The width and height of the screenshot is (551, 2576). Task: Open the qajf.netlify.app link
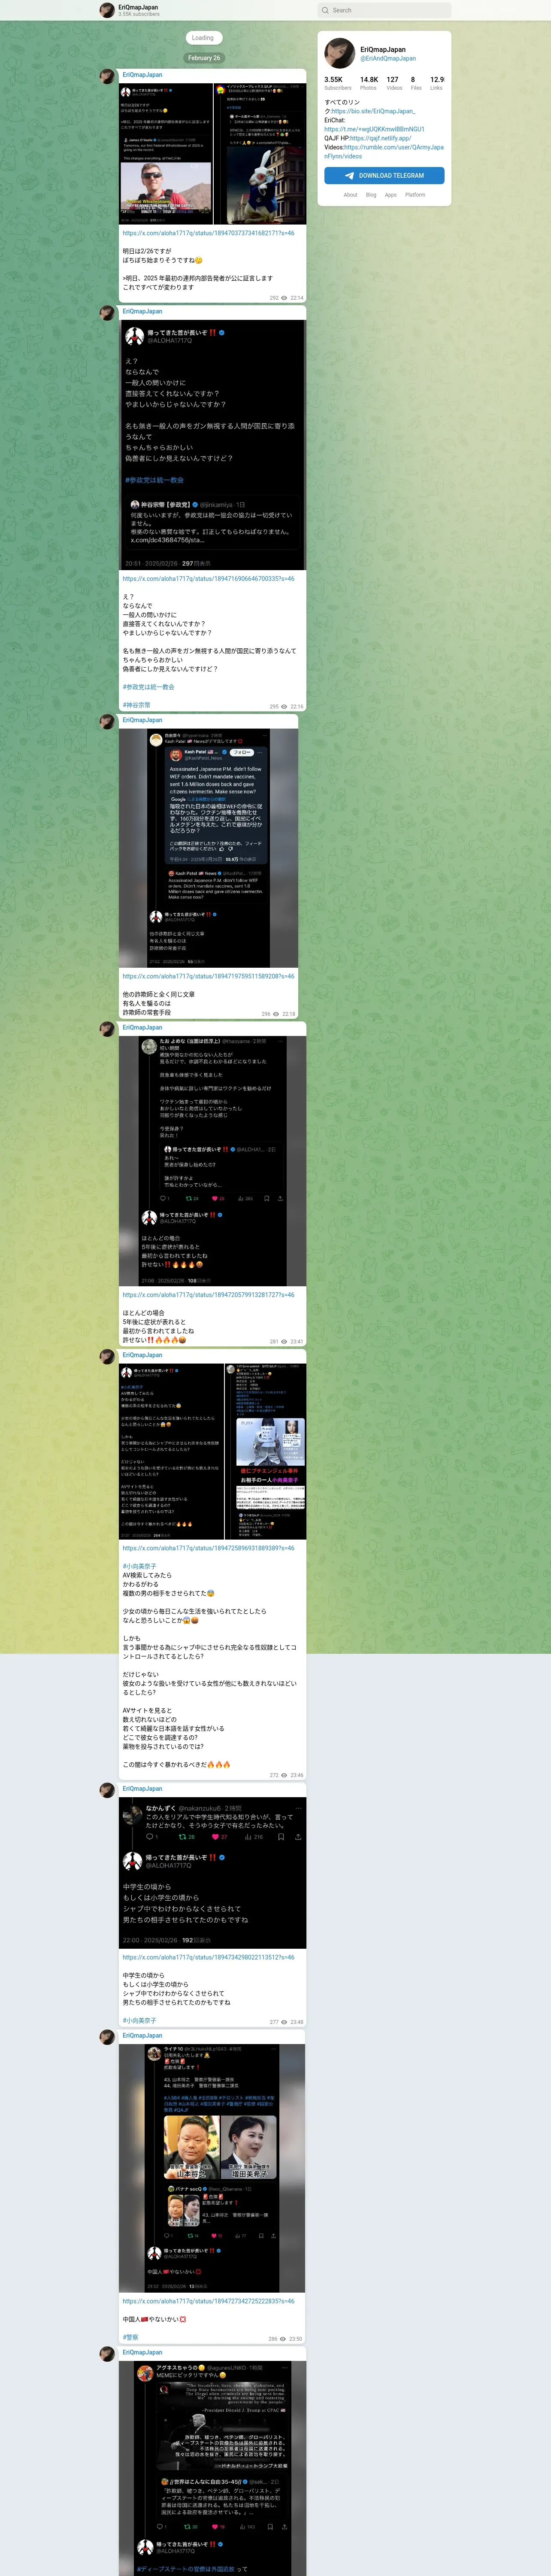[380, 138]
